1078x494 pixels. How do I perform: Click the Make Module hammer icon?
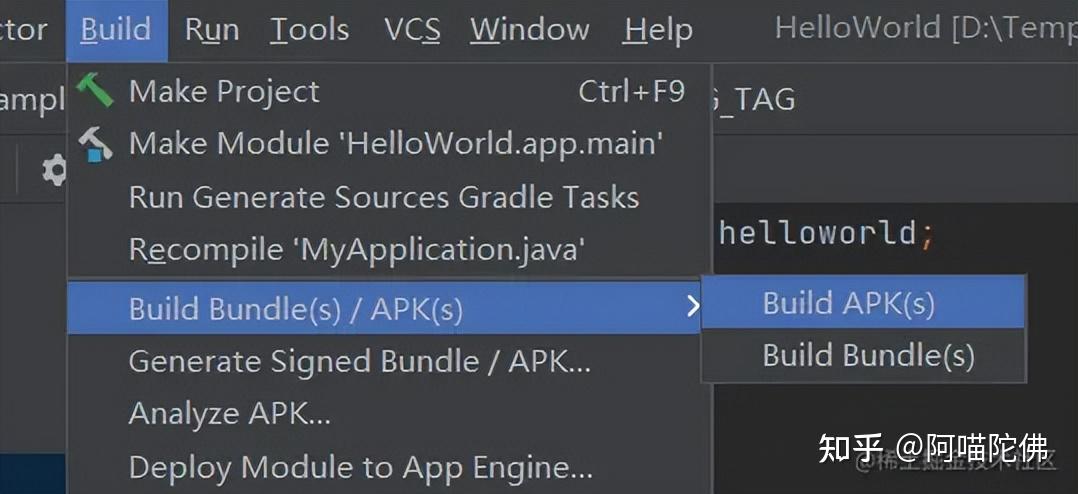coord(96,144)
